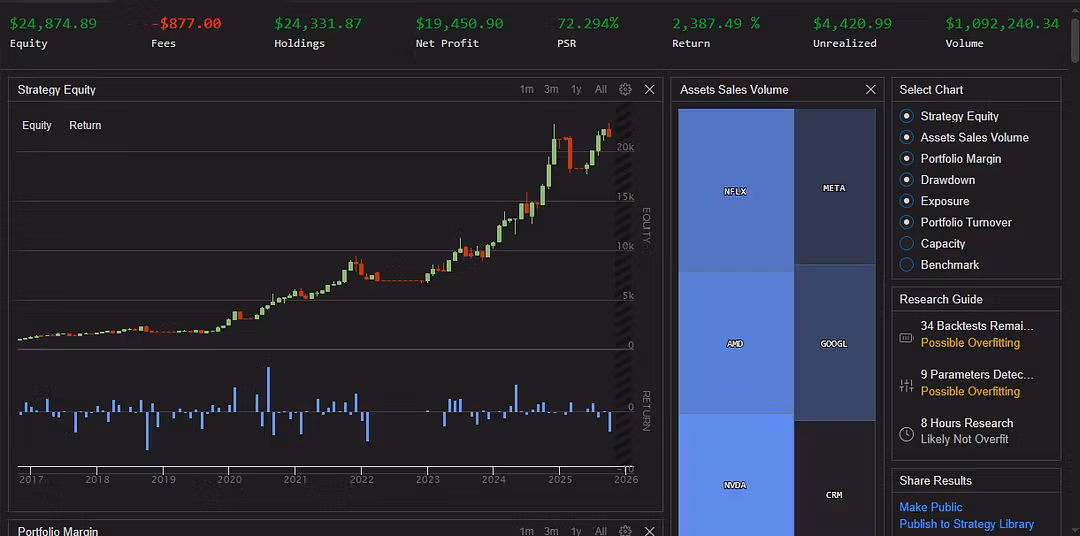Toggle the Drawdown chart option

(907, 180)
